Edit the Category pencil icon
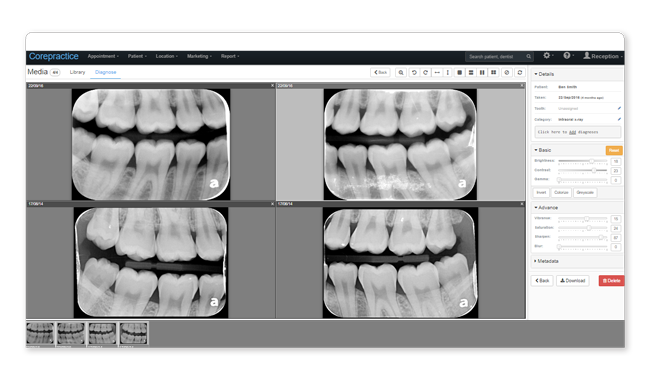 619,119
